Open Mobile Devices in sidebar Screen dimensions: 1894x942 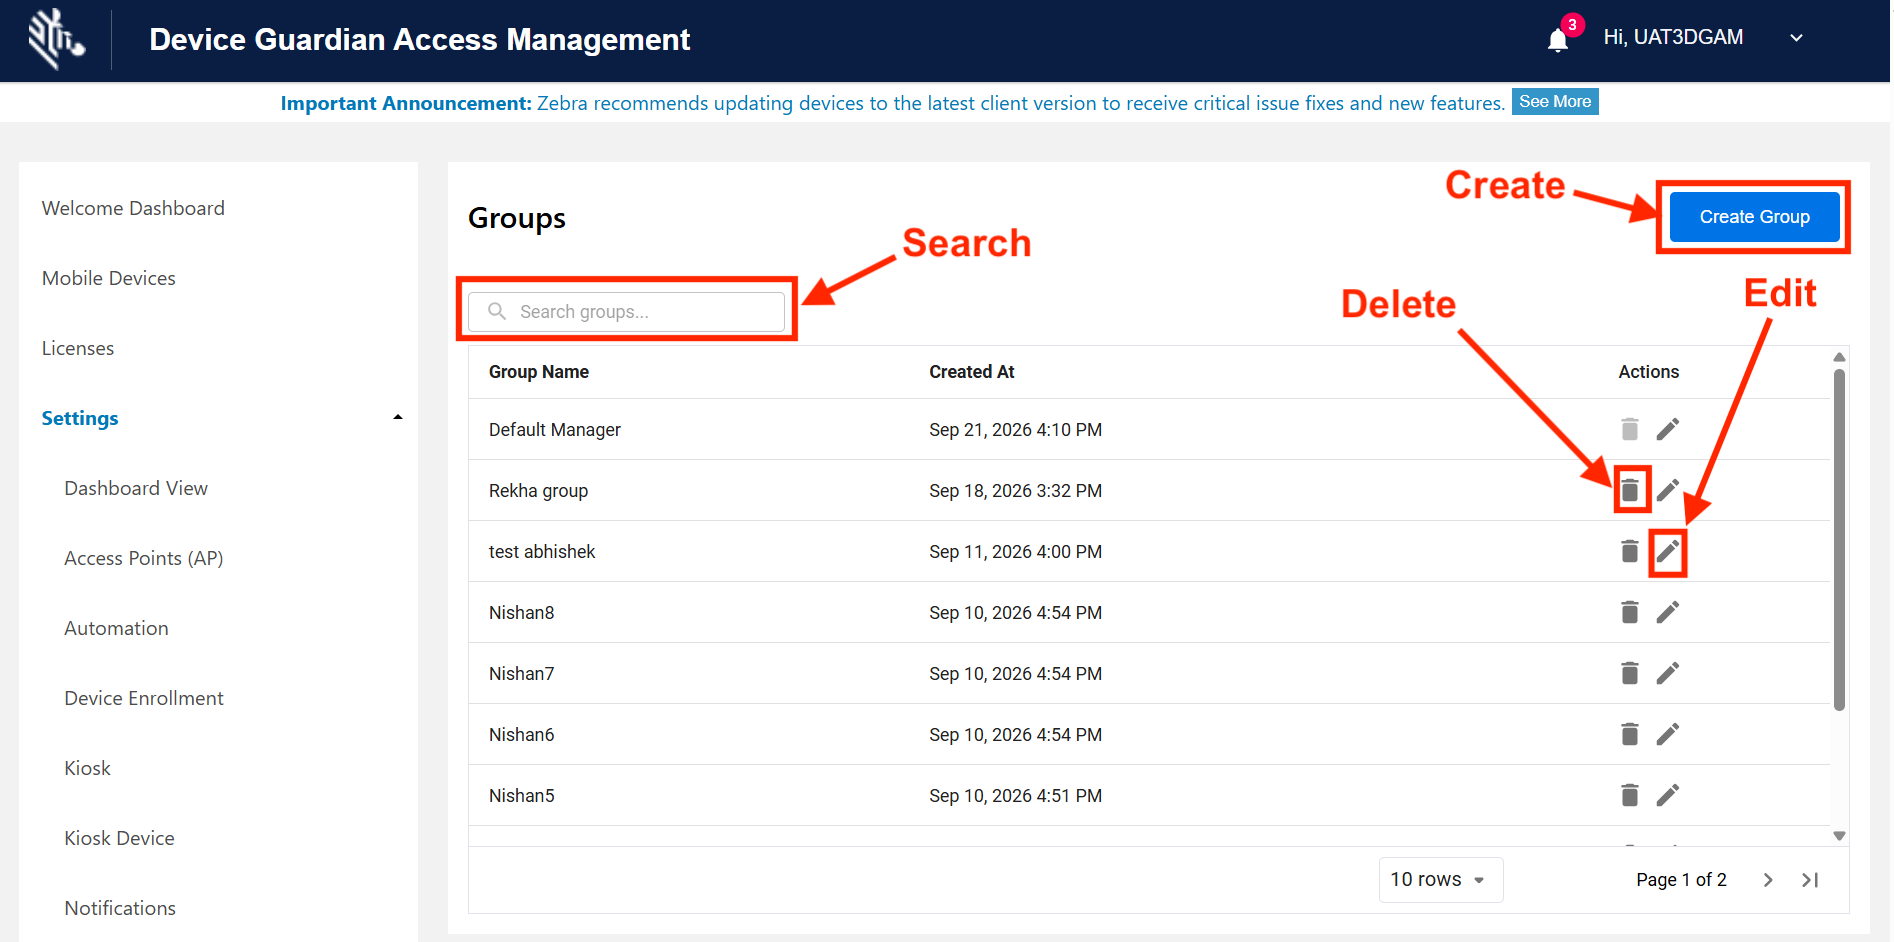(108, 278)
